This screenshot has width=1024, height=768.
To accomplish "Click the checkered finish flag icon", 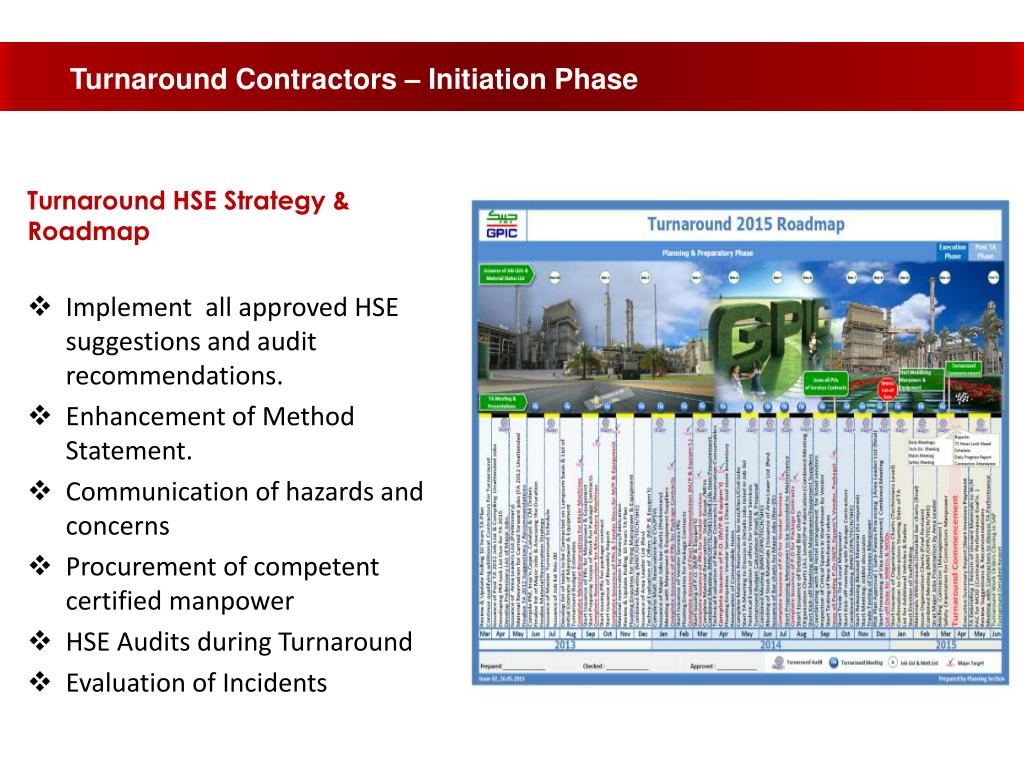I will click(962, 397).
